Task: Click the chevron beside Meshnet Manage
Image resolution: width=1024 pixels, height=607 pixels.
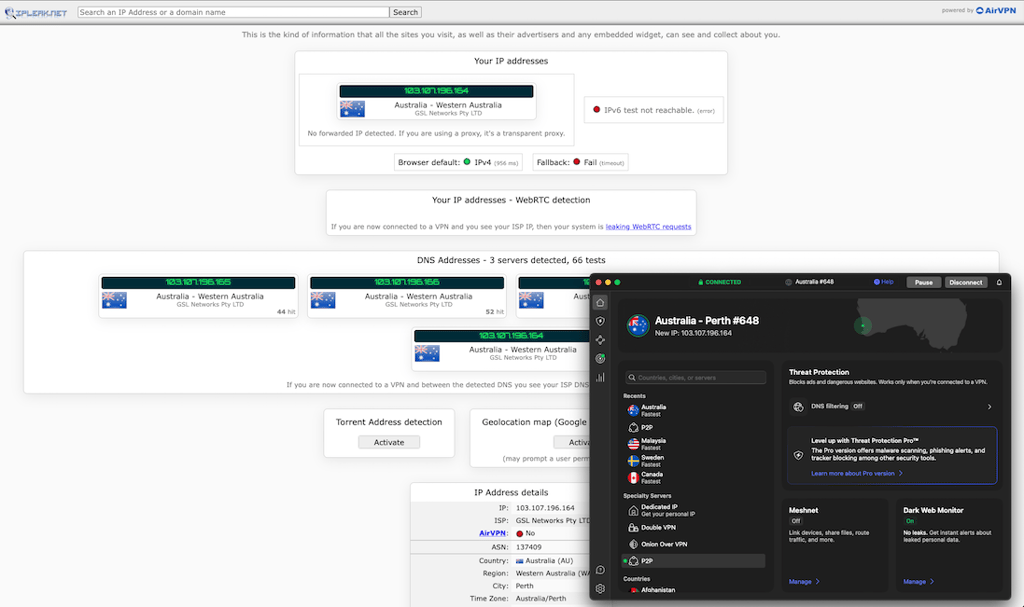Action: click(818, 582)
